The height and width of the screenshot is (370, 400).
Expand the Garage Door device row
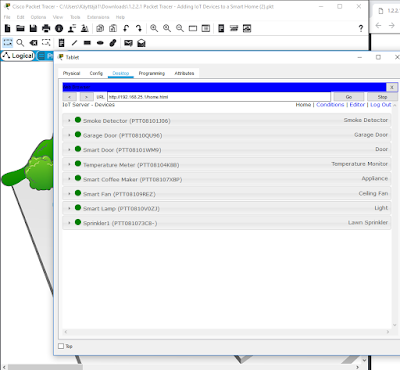(x=69, y=135)
